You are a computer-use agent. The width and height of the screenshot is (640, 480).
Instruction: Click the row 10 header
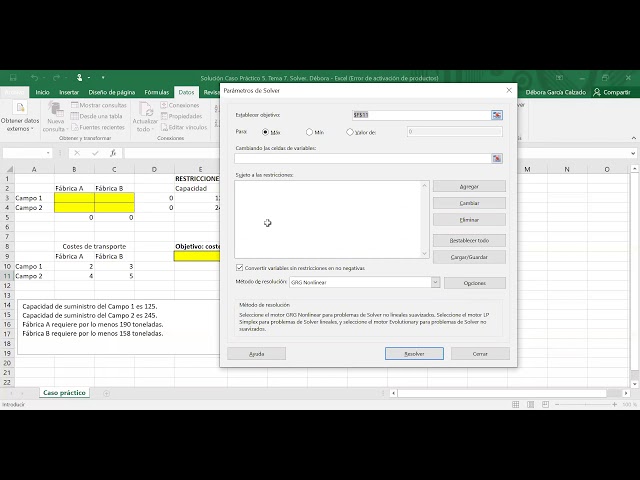(x=7, y=266)
